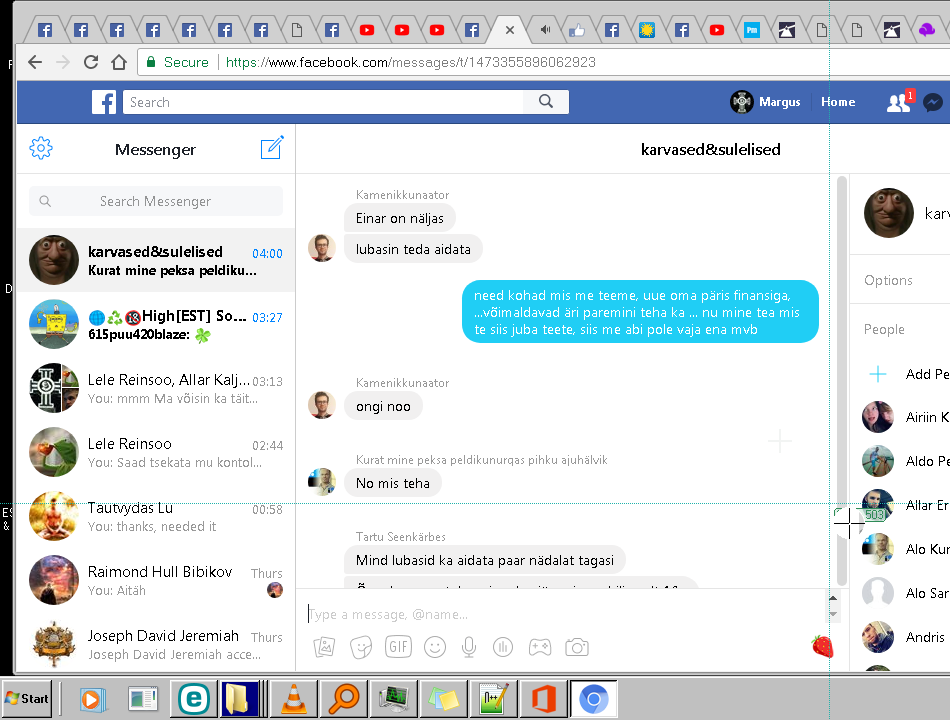Screen dimensions: 950x720
Task: Open the GIF picker
Action: pyautogui.click(x=398, y=647)
